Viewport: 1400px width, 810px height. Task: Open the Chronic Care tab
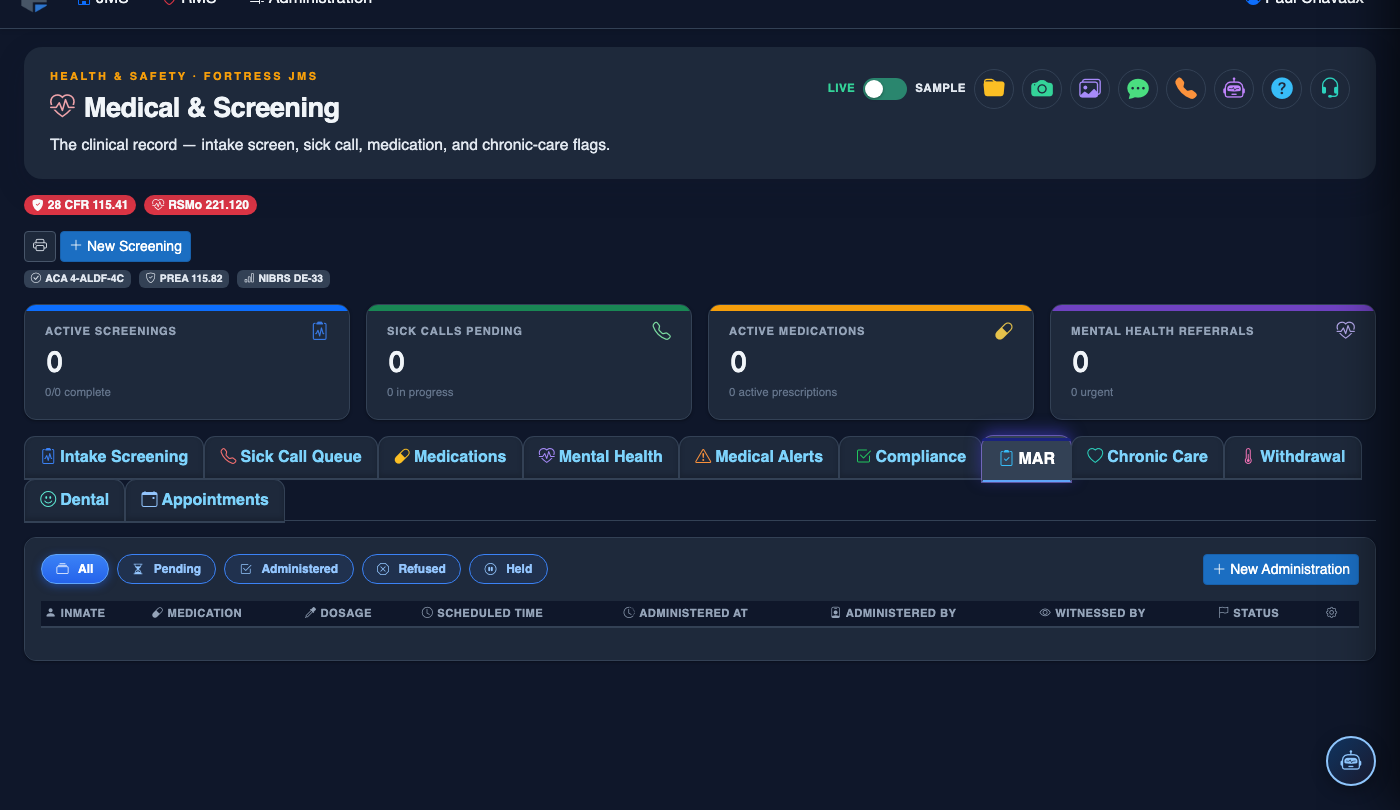tap(1147, 457)
